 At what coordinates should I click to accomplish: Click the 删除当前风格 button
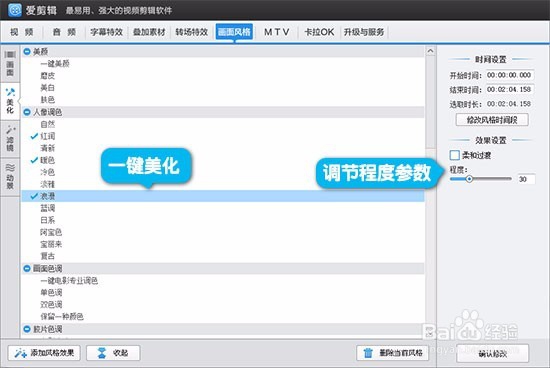[x=393, y=353]
